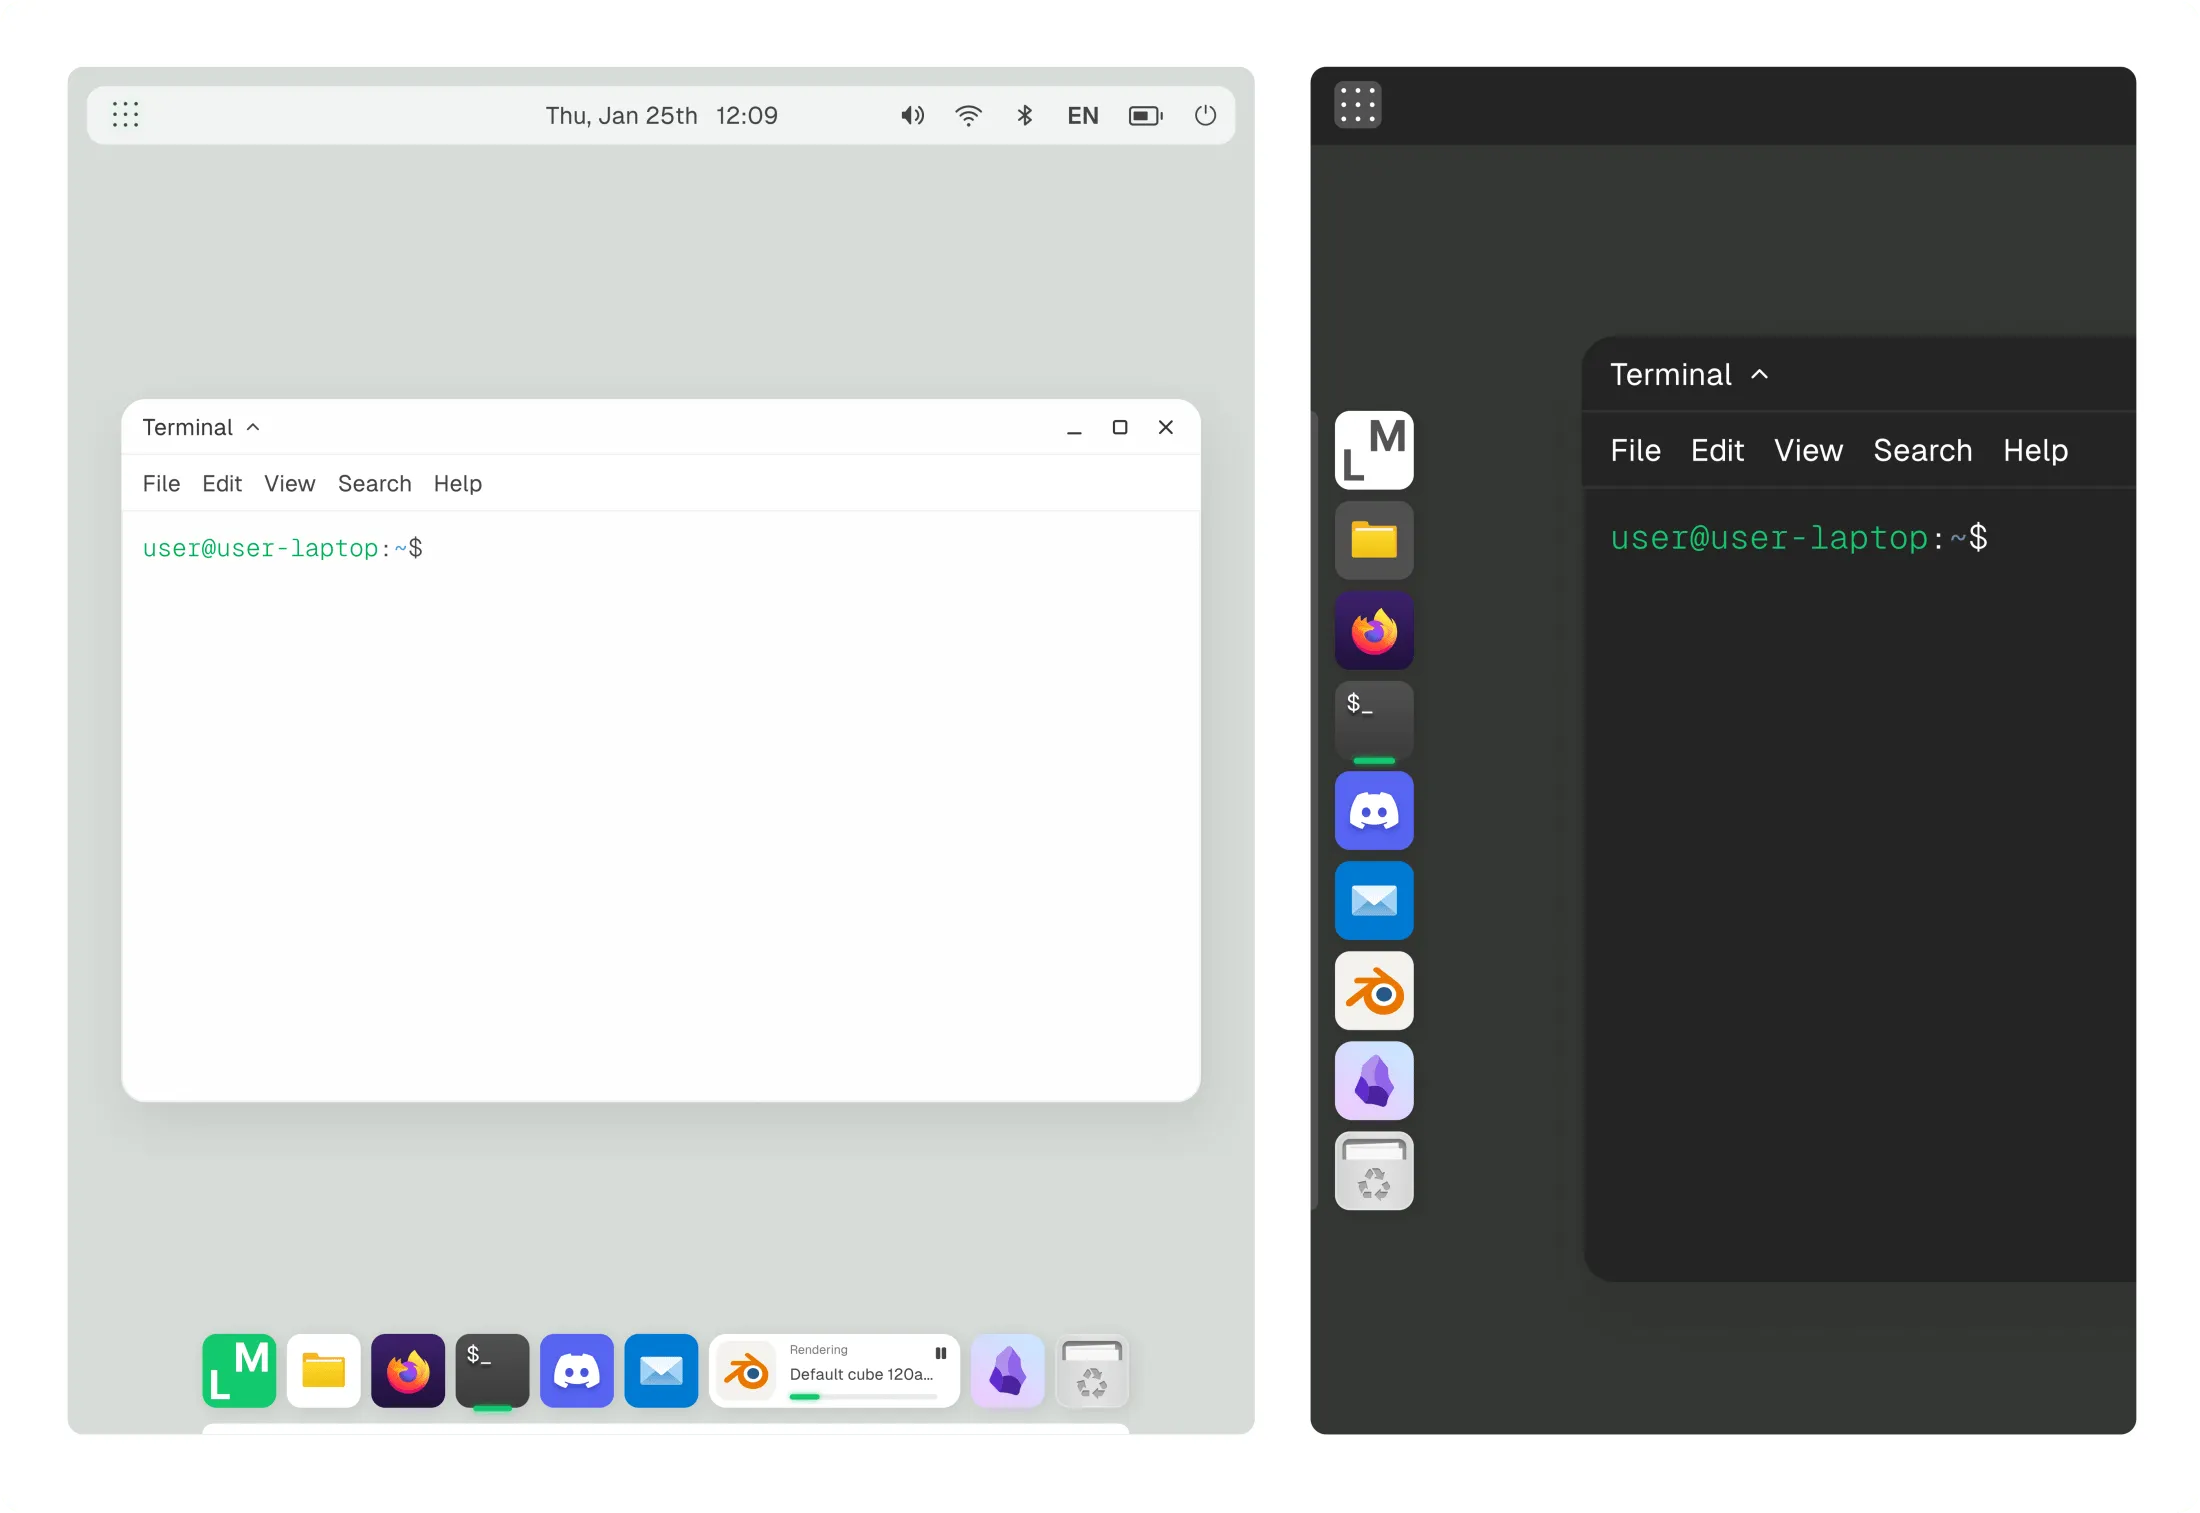
Task: Open the Edit menu in light terminal
Action: (222, 484)
